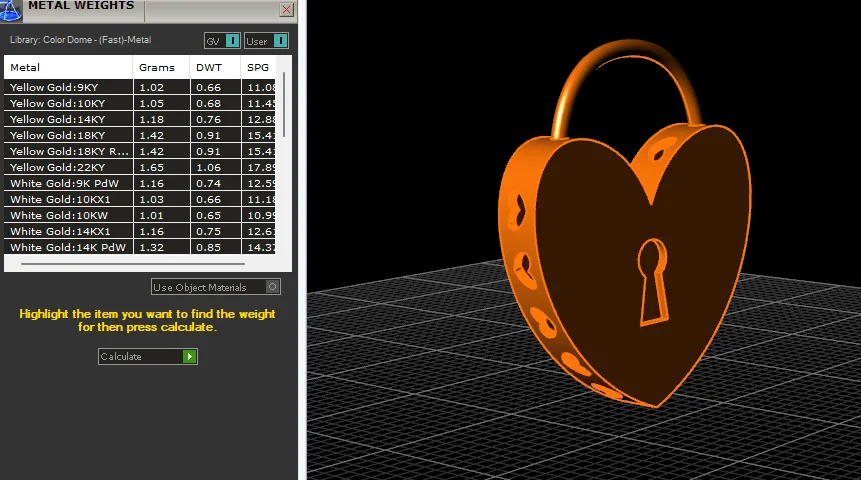Screen dimensions: 861x480
Task: Click the SPG column header
Action: [259, 68]
